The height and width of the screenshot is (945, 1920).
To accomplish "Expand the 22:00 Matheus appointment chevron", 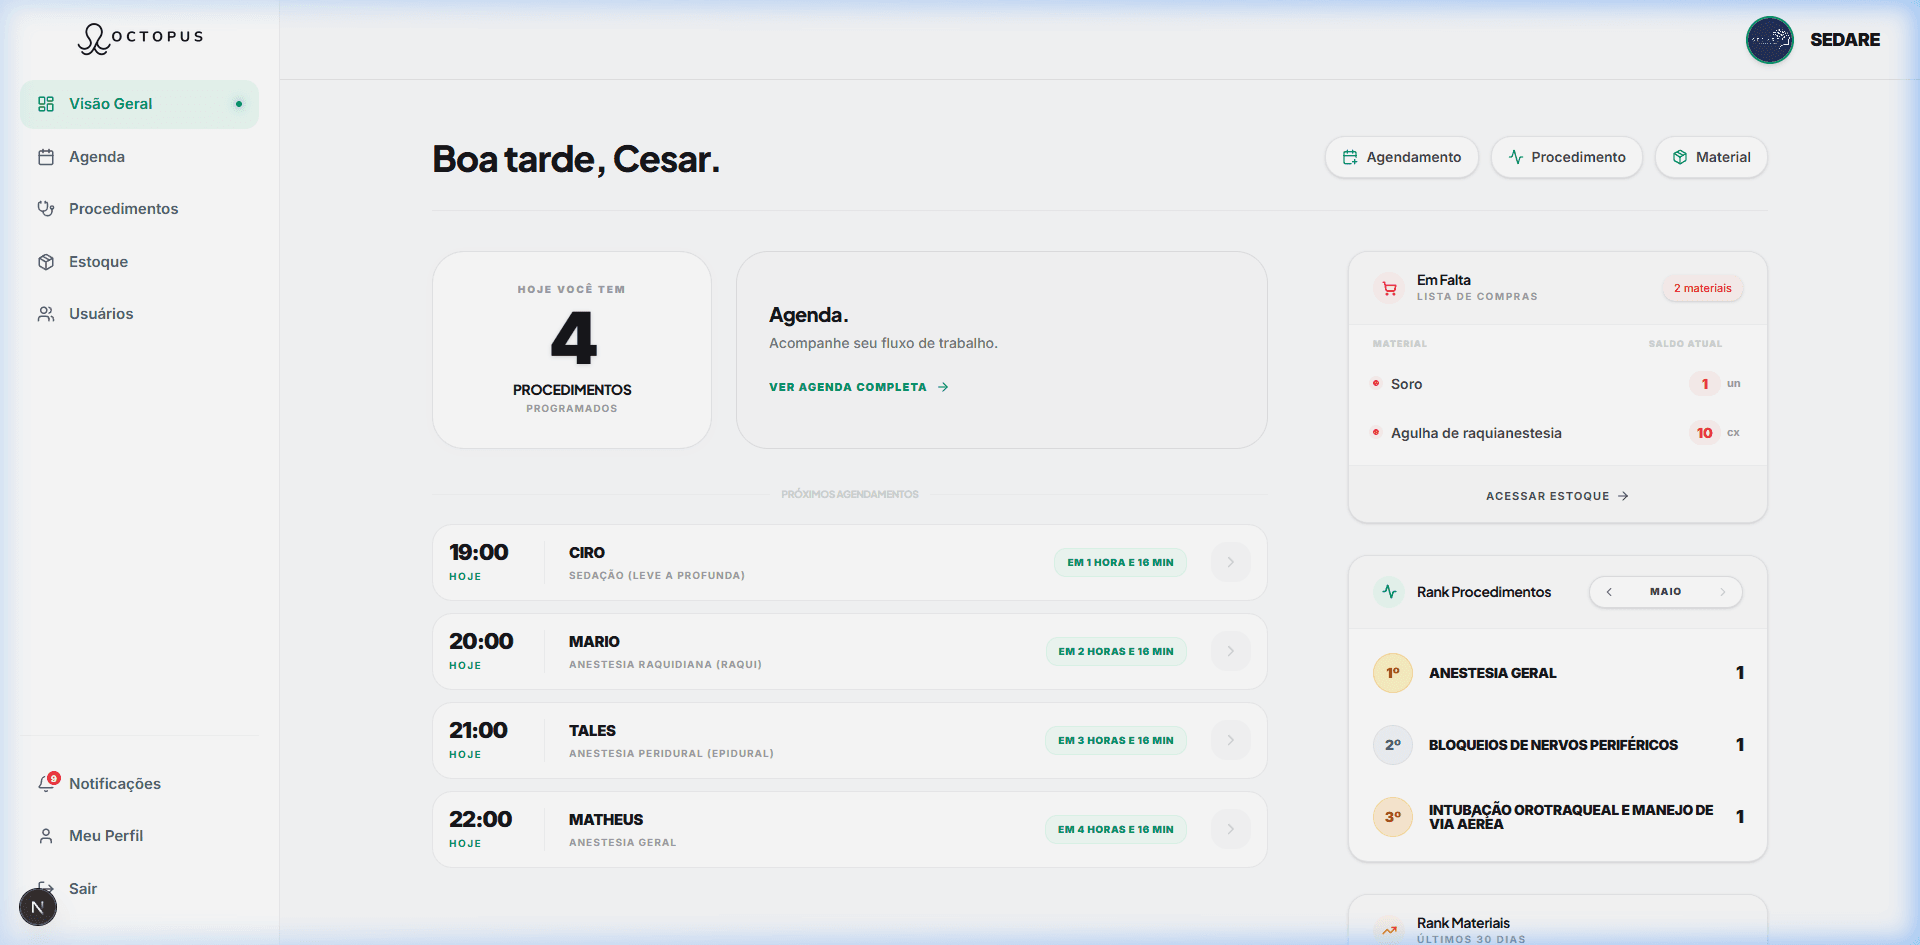I will 1231,829.
